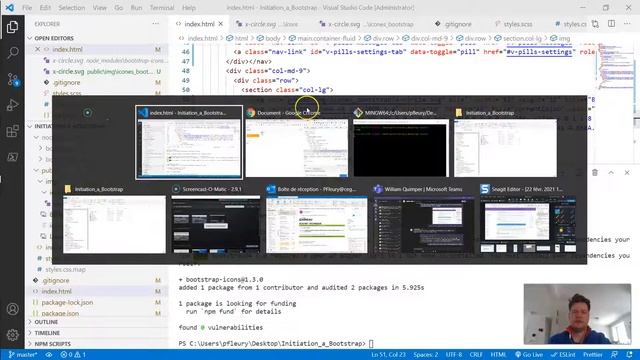This screenshot has width=640, height=360.
Task: Select the Microsoft Teams window thumbnail
Action: point(424,219)
